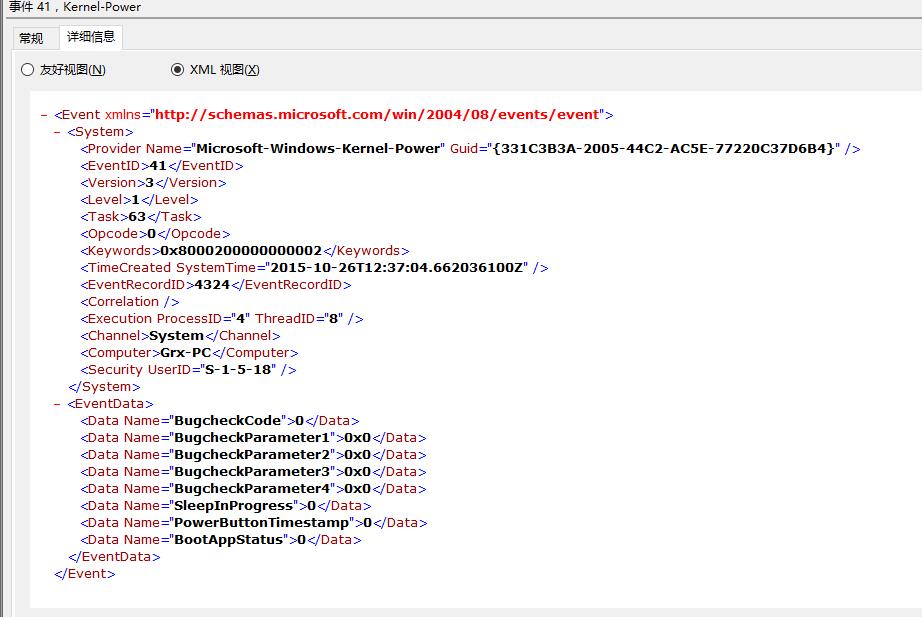Collapse the EventData XML node
Viewport: 922px width, 617px height.
[57, 404]
